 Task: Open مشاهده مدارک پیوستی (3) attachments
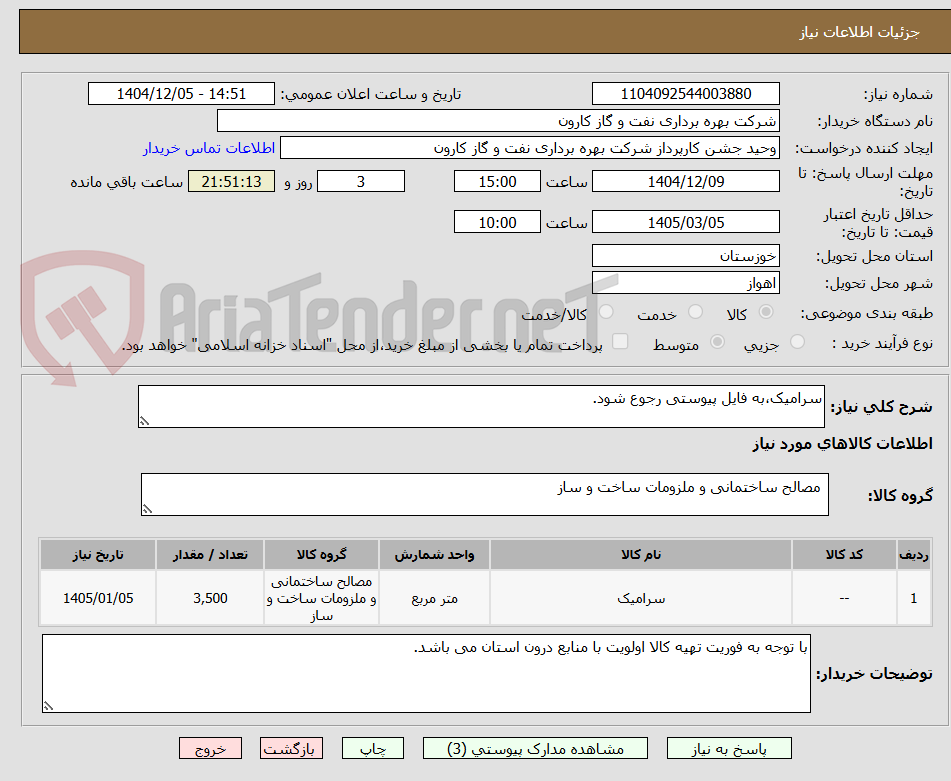pyautogui.click(x=536, y=748)
